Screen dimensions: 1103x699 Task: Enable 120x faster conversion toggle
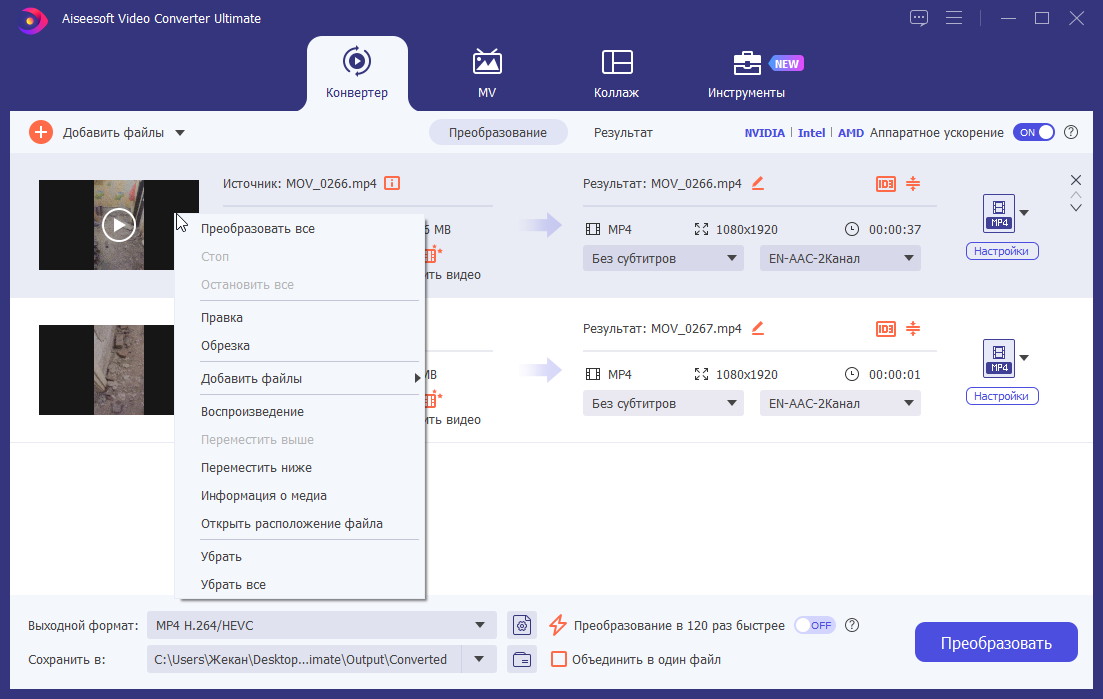pos(813,625)
